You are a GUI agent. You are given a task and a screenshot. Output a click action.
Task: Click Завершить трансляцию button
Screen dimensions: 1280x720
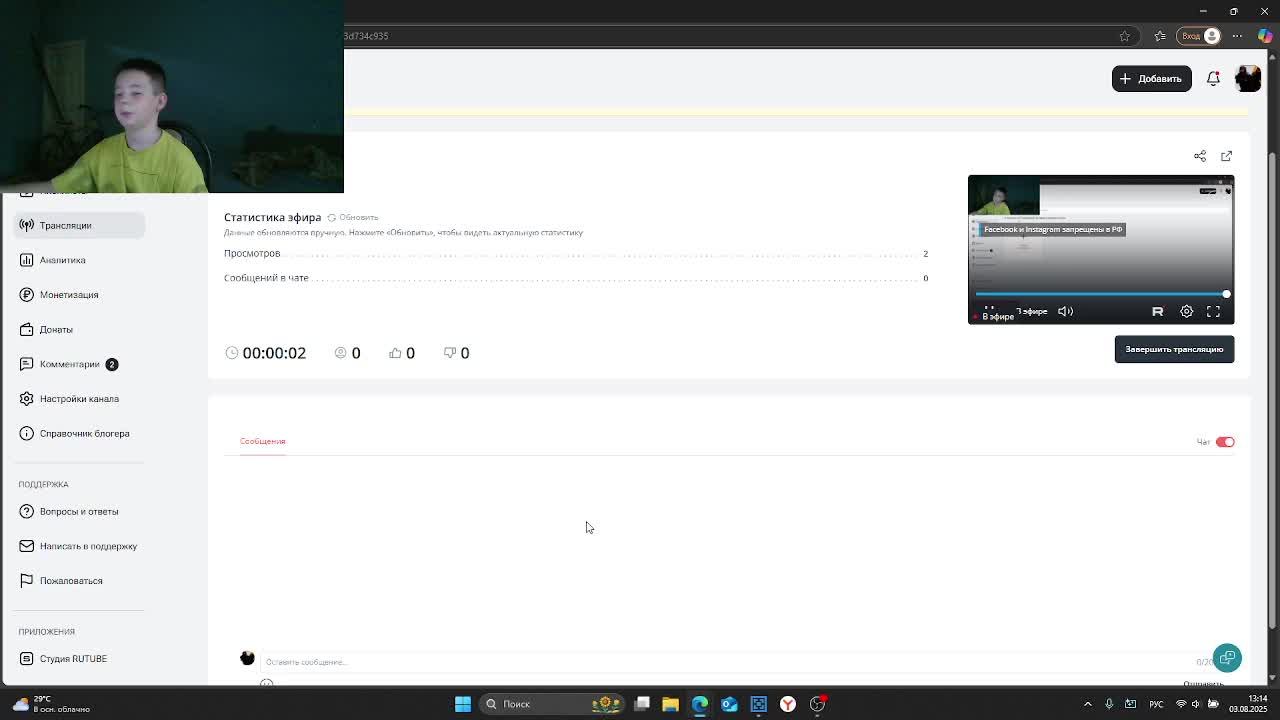tap(1174, 349)
